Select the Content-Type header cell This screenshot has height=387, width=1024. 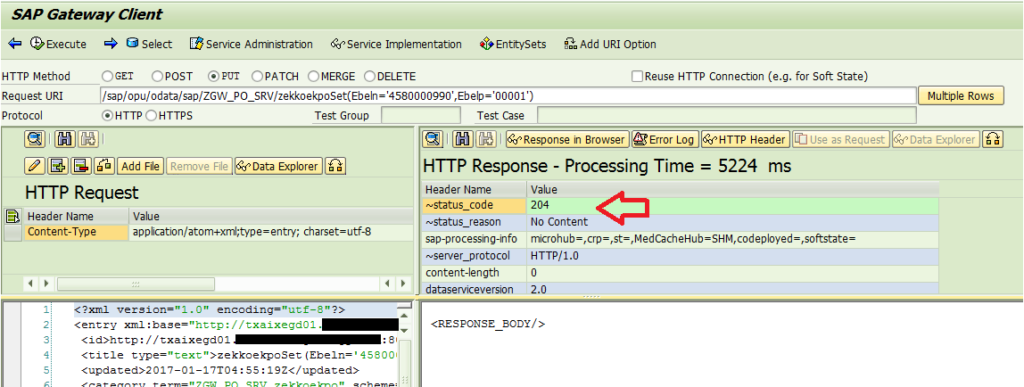point(76,232)
